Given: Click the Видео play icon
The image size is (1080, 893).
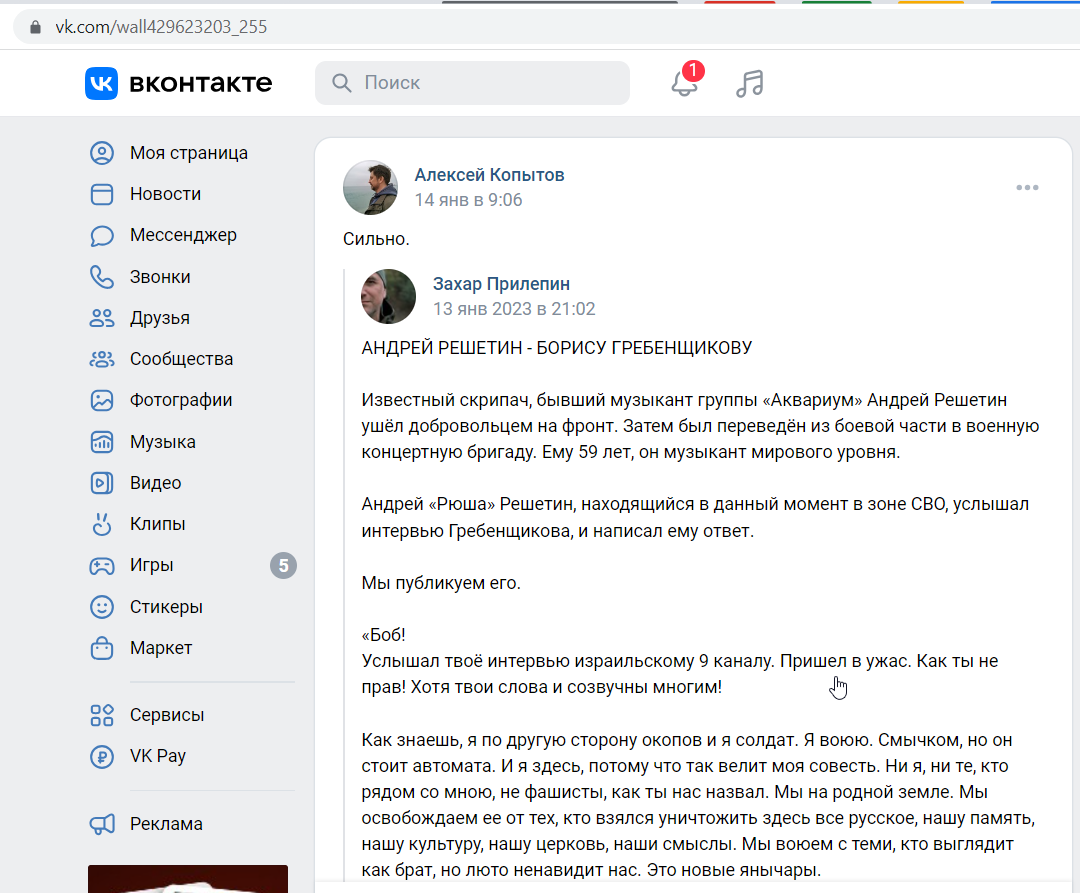Looking at the screenshot, I should coord(102,483).
